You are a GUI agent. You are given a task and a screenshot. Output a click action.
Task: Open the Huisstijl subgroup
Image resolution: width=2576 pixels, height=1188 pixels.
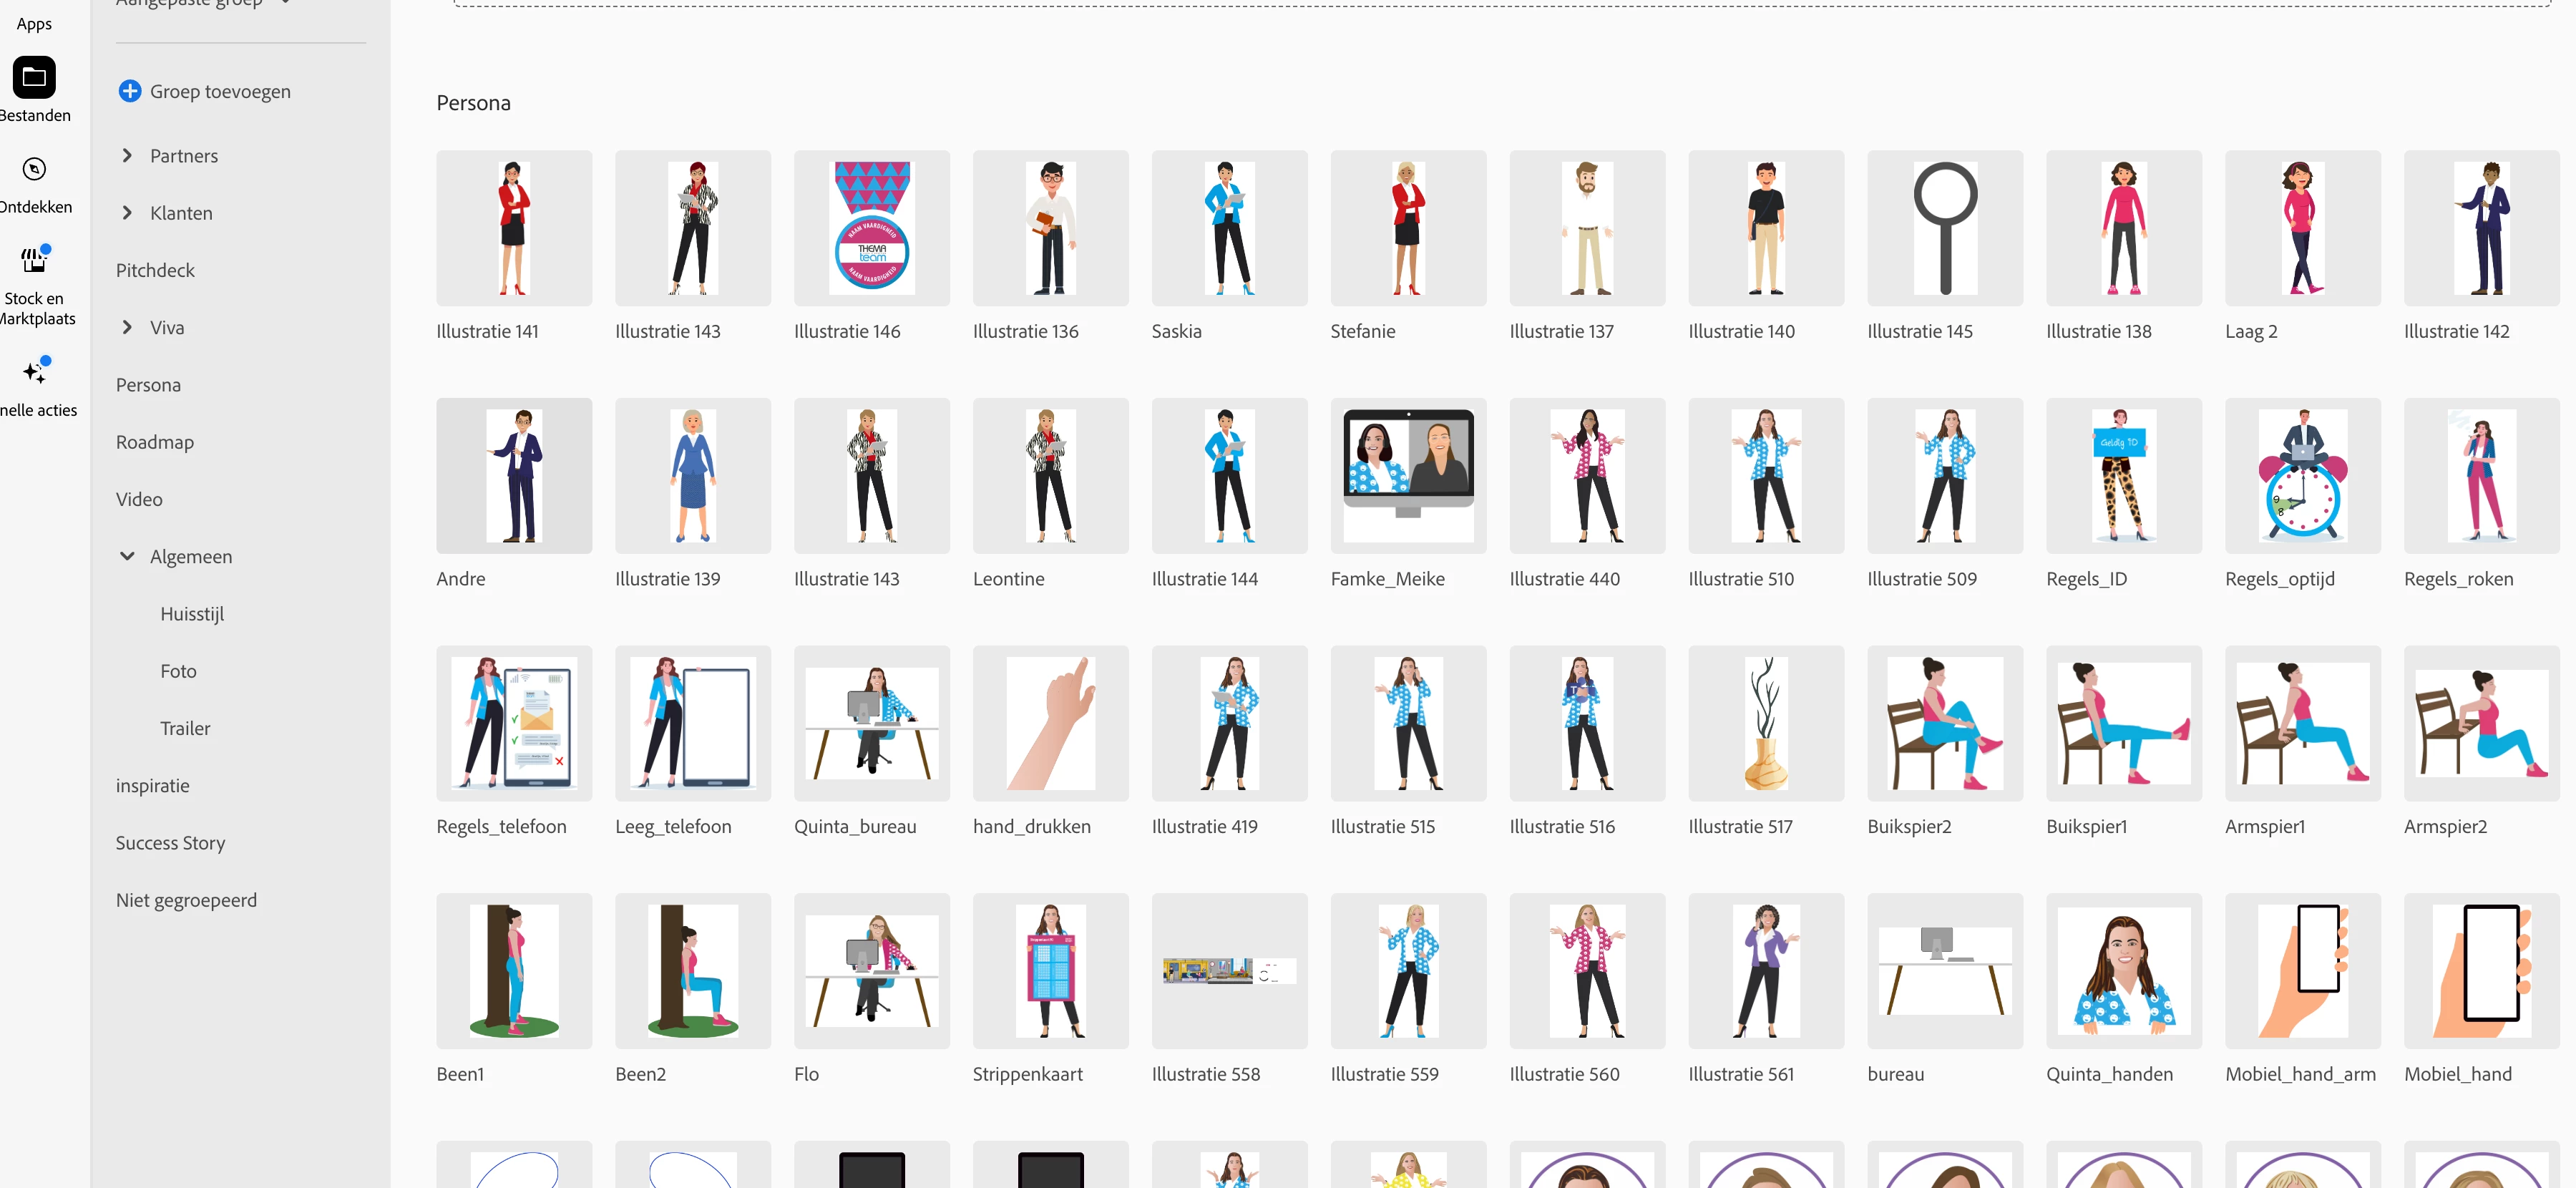192,614
